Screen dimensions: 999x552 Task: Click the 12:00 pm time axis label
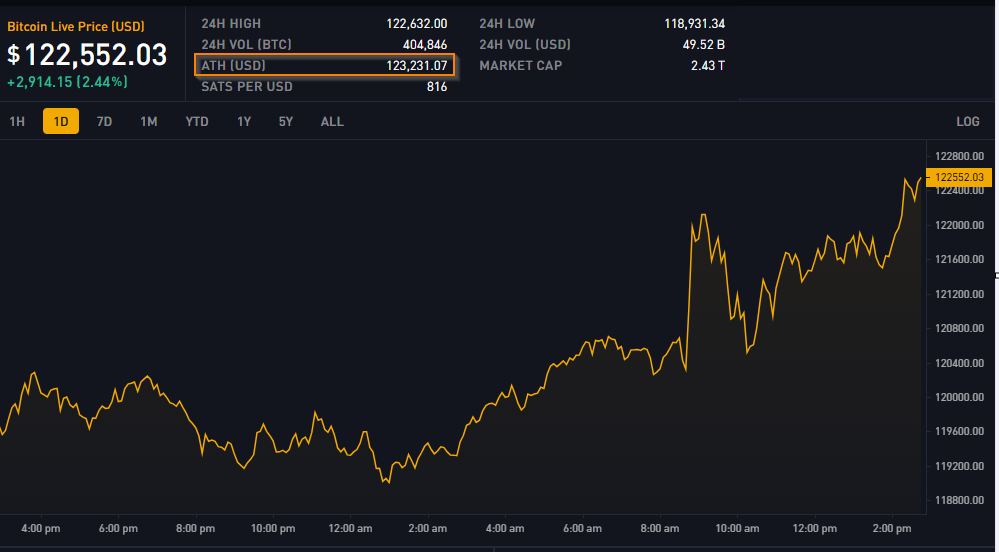pyautogui.click(x=815, y=528)
